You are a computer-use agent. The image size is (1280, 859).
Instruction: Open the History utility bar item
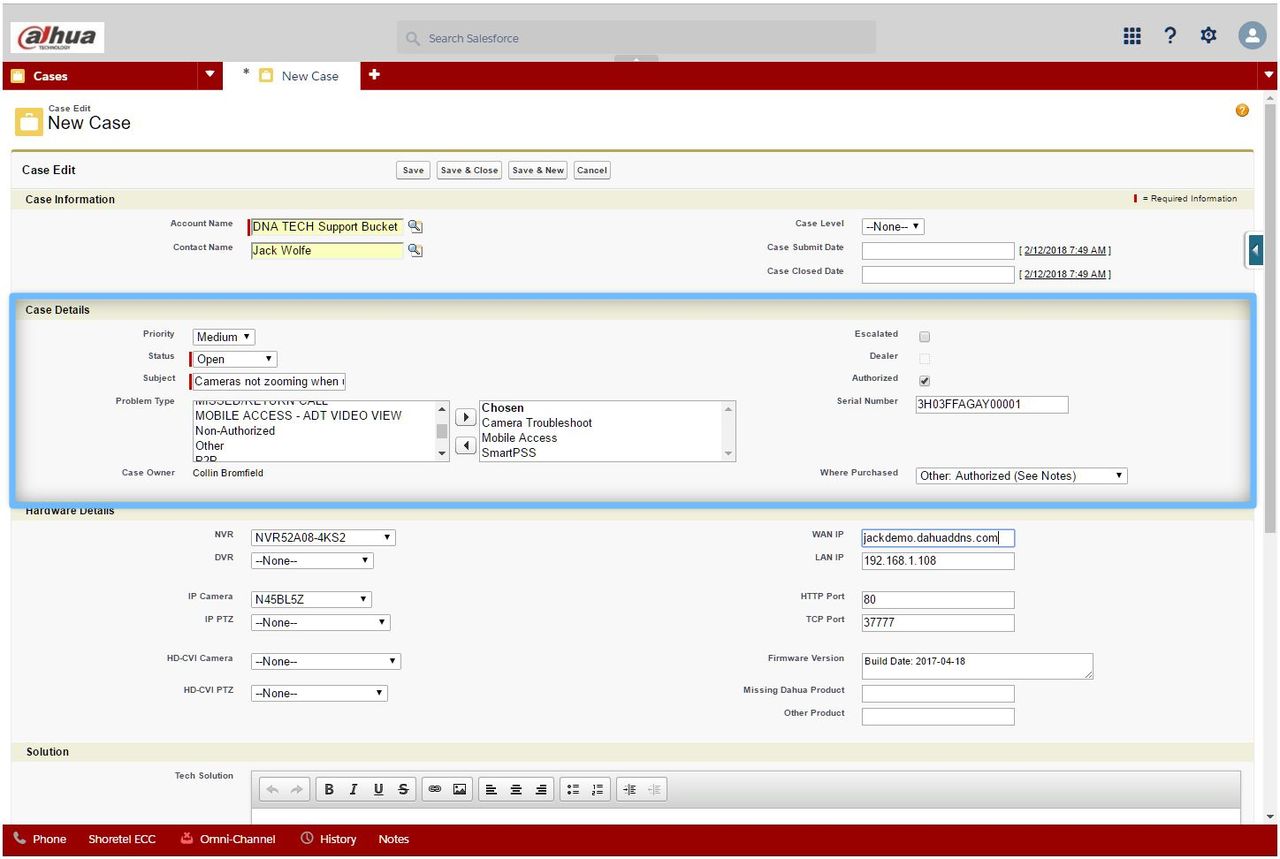tap(328, 839)
